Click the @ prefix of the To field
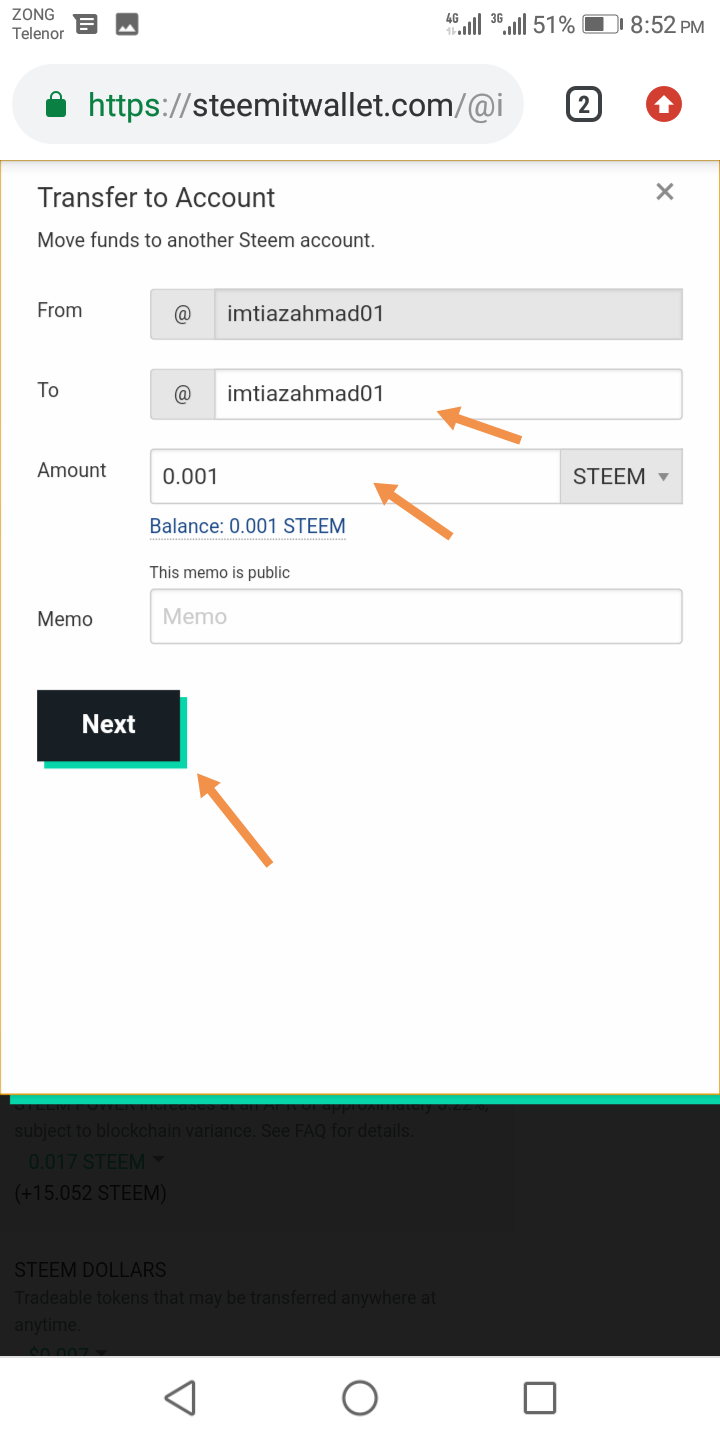720x1440 pixels. coord(182,394)
